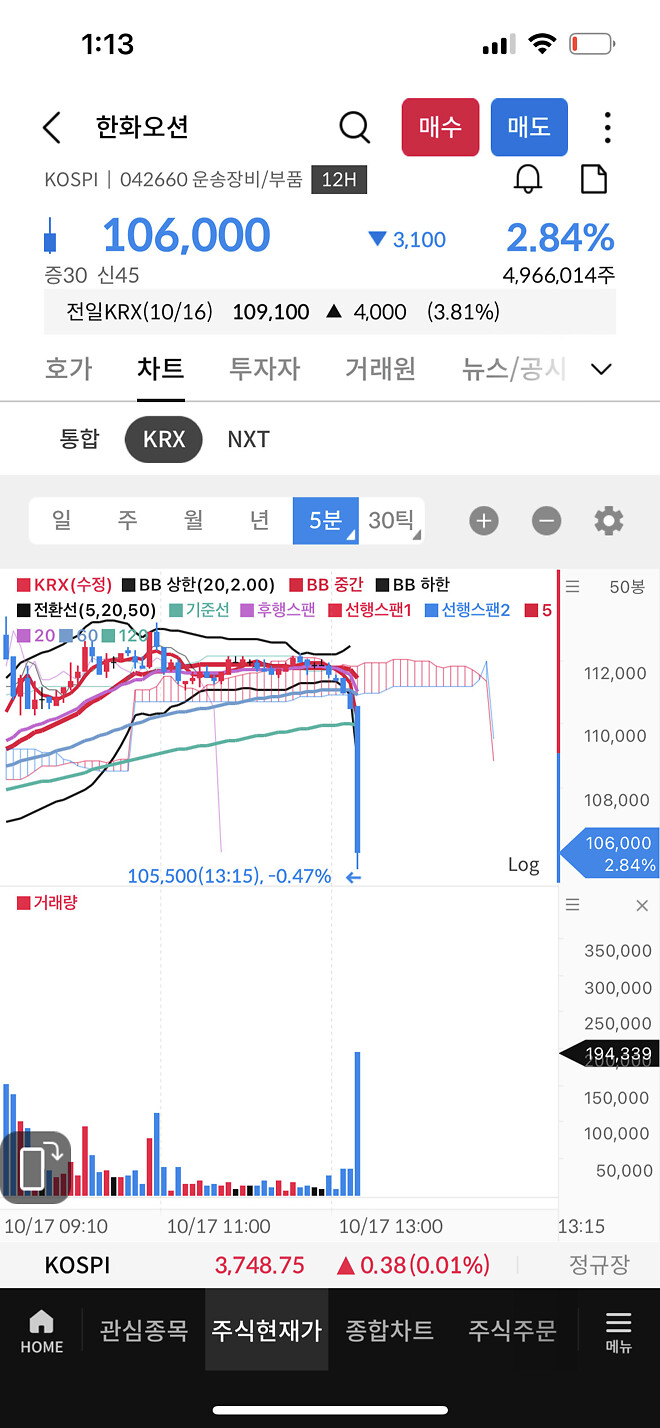
Task: Open the stock search magnifier
Action: pos(354,127)
